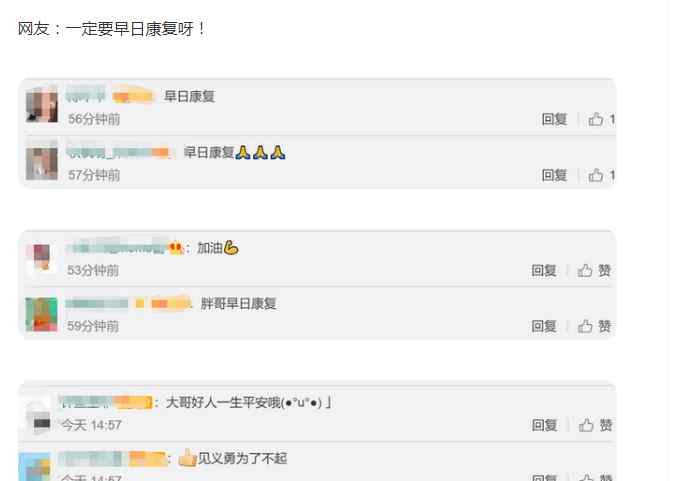Thumbs-up the 大哥好人一生平安 comment

[x=595, y=425]
